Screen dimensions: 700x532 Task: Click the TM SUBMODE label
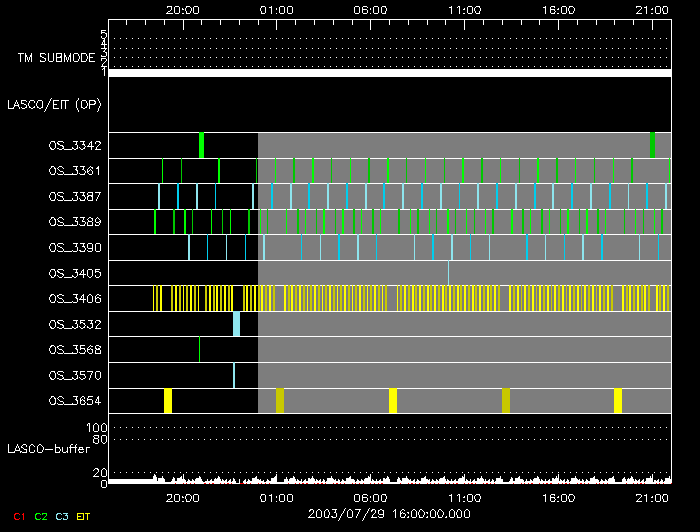coord(55,58)
